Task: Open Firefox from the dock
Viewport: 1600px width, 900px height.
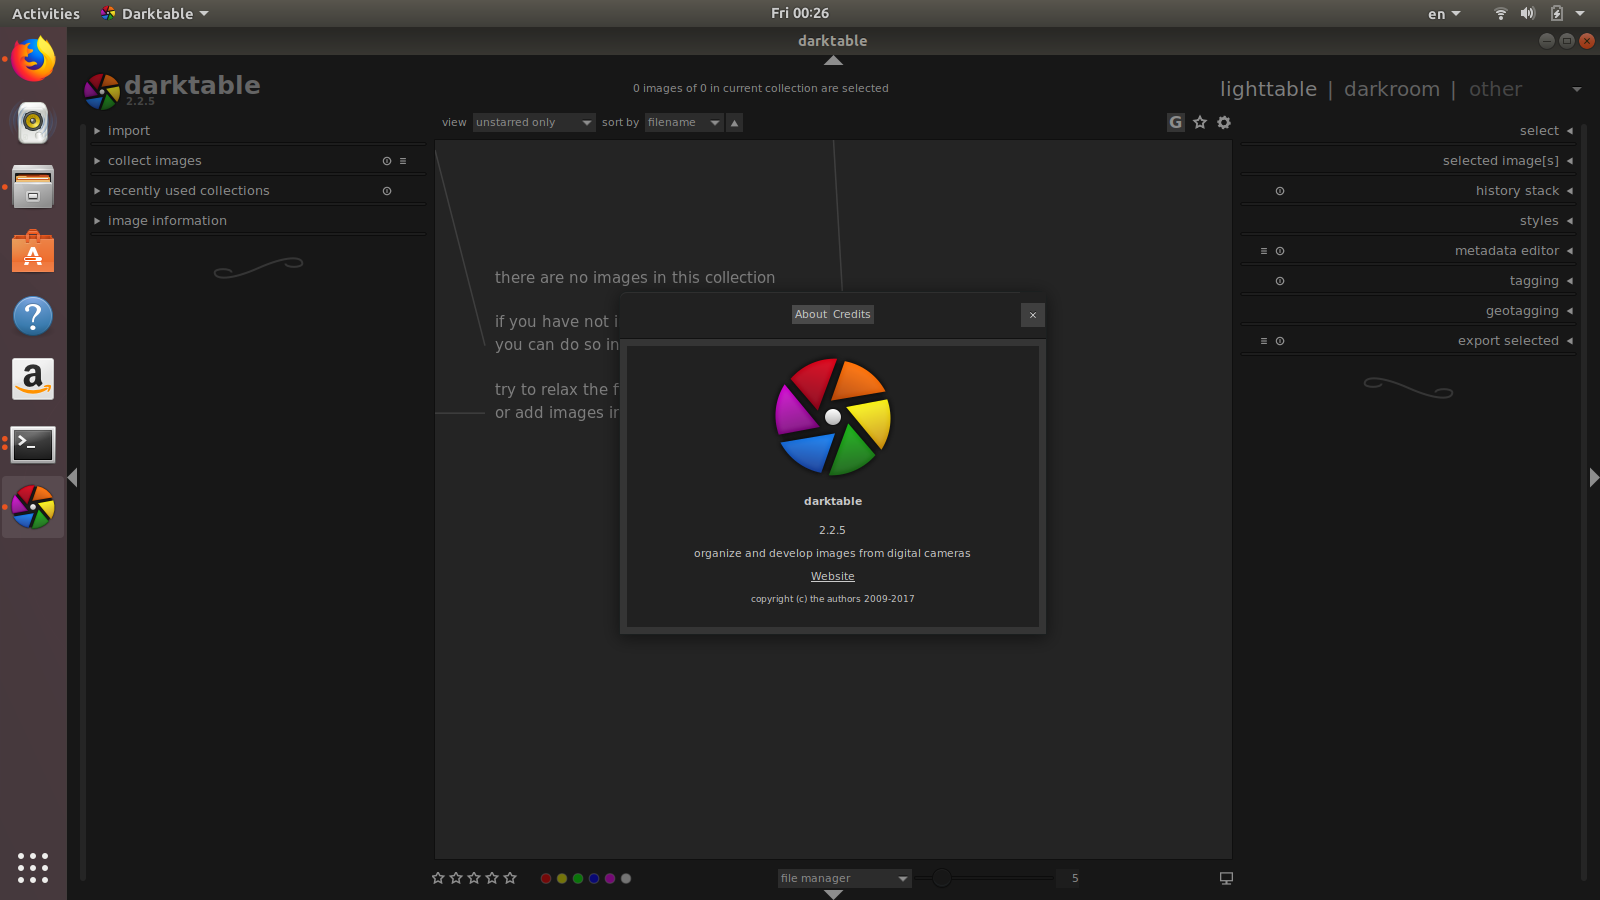Action: click(33, 59)
